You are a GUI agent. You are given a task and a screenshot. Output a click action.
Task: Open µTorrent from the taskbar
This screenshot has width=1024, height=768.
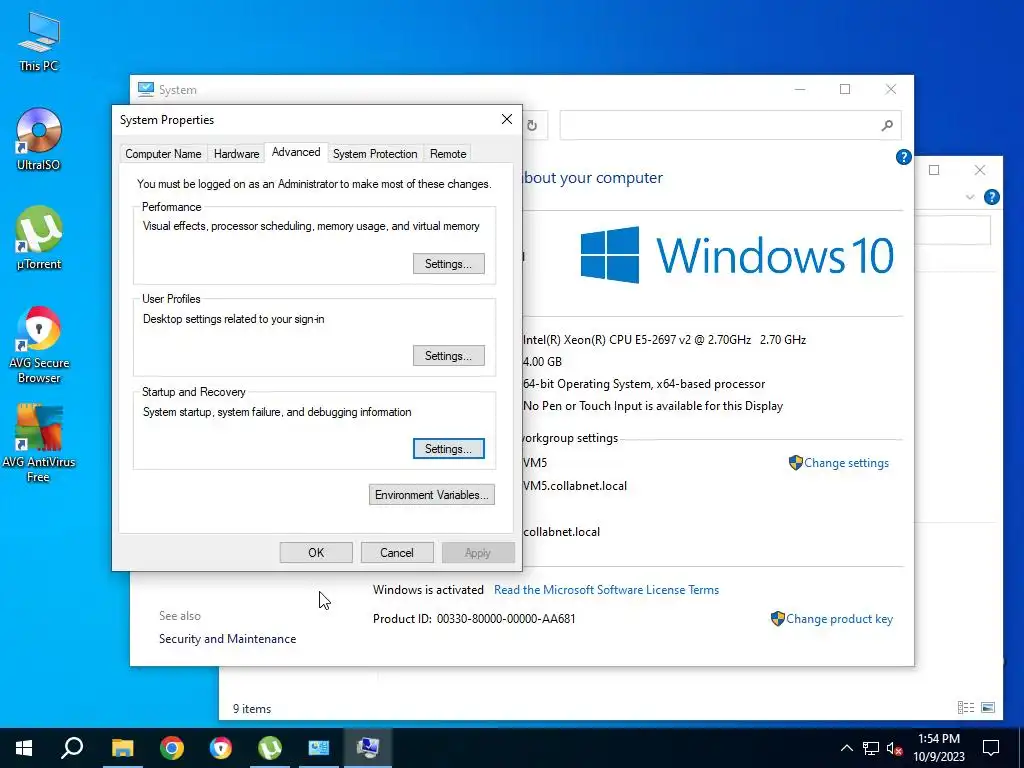click(x=270, y=748)
